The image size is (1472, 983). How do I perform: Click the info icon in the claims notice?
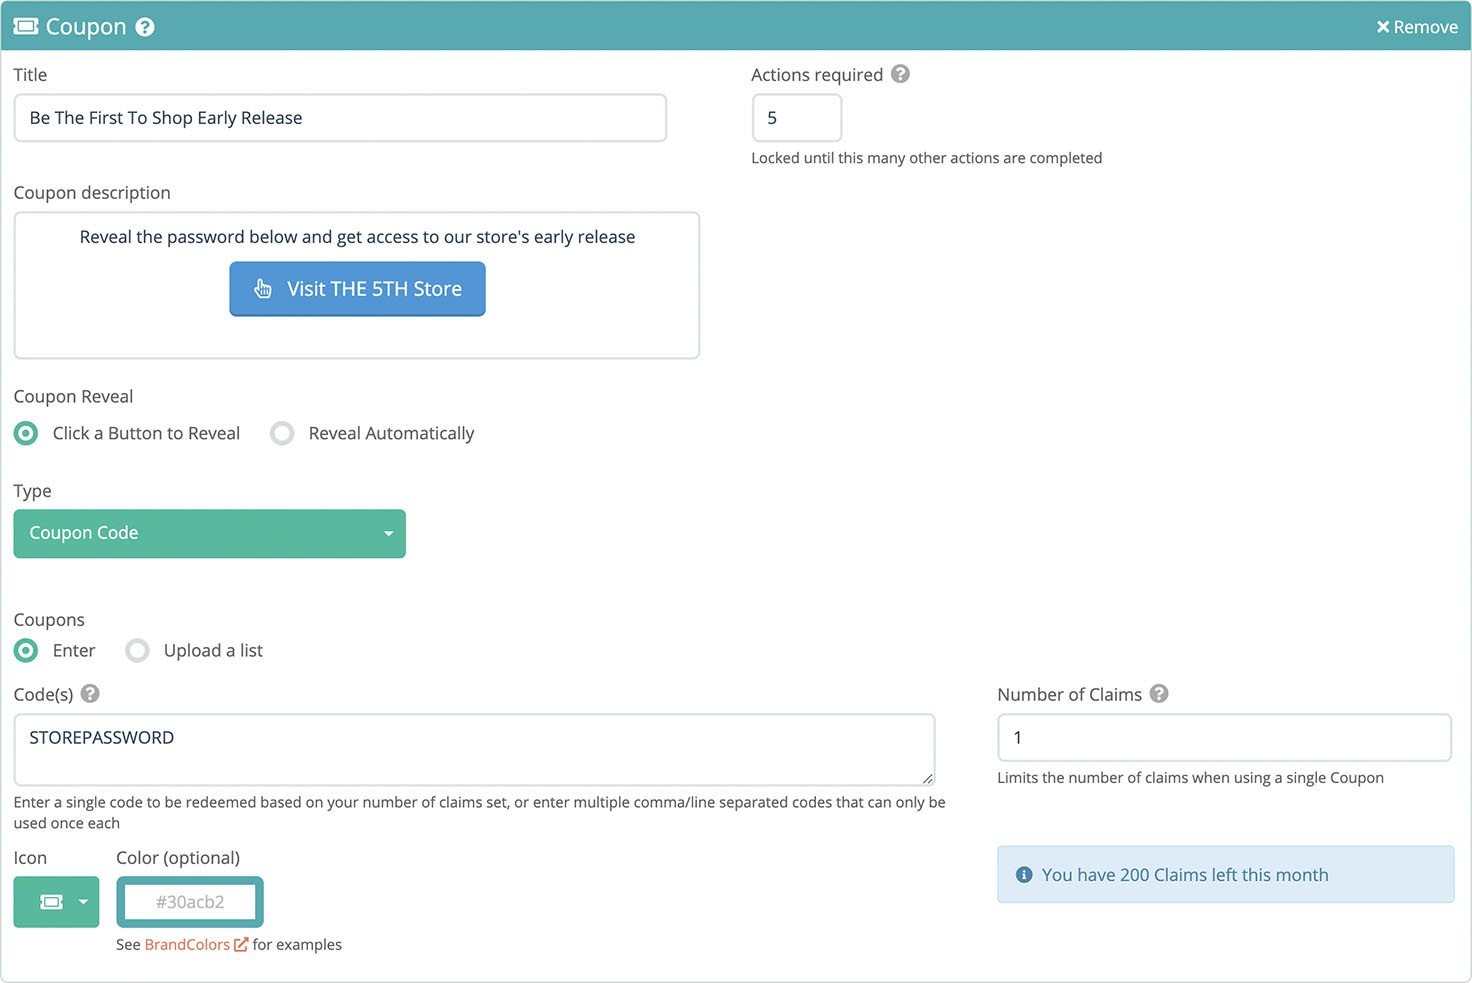[x=1023, y=874]
